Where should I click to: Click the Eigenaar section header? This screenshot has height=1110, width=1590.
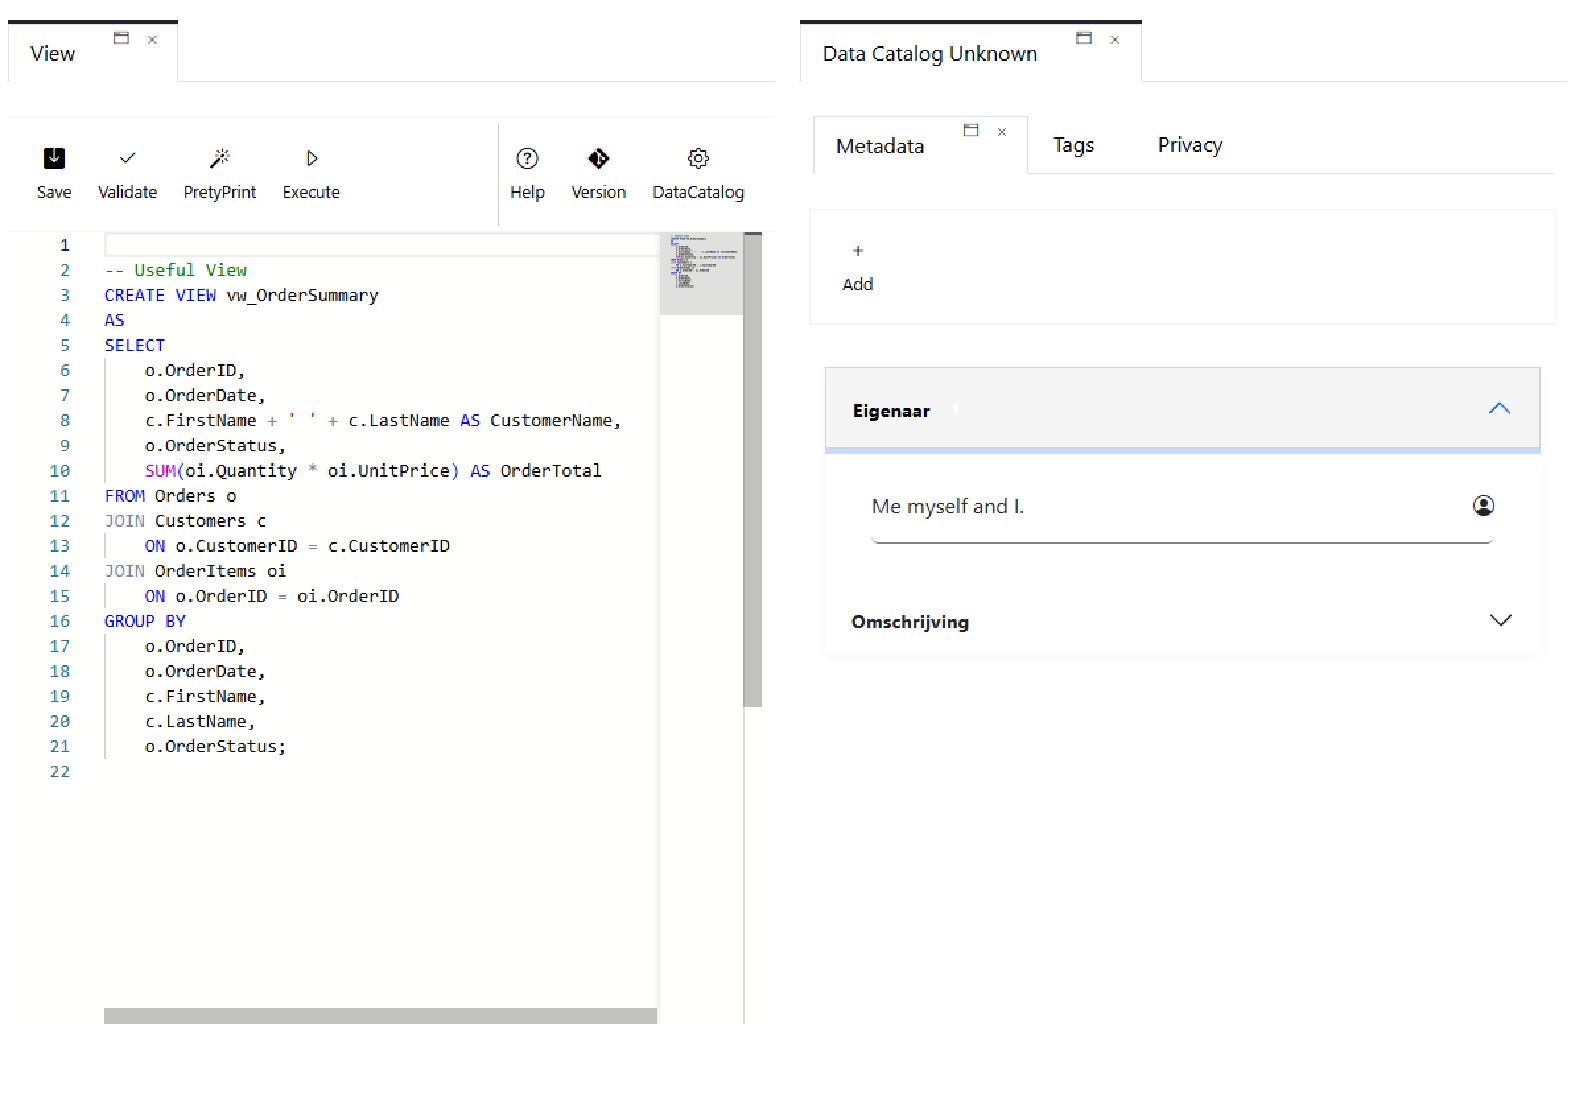(1182, 409)
